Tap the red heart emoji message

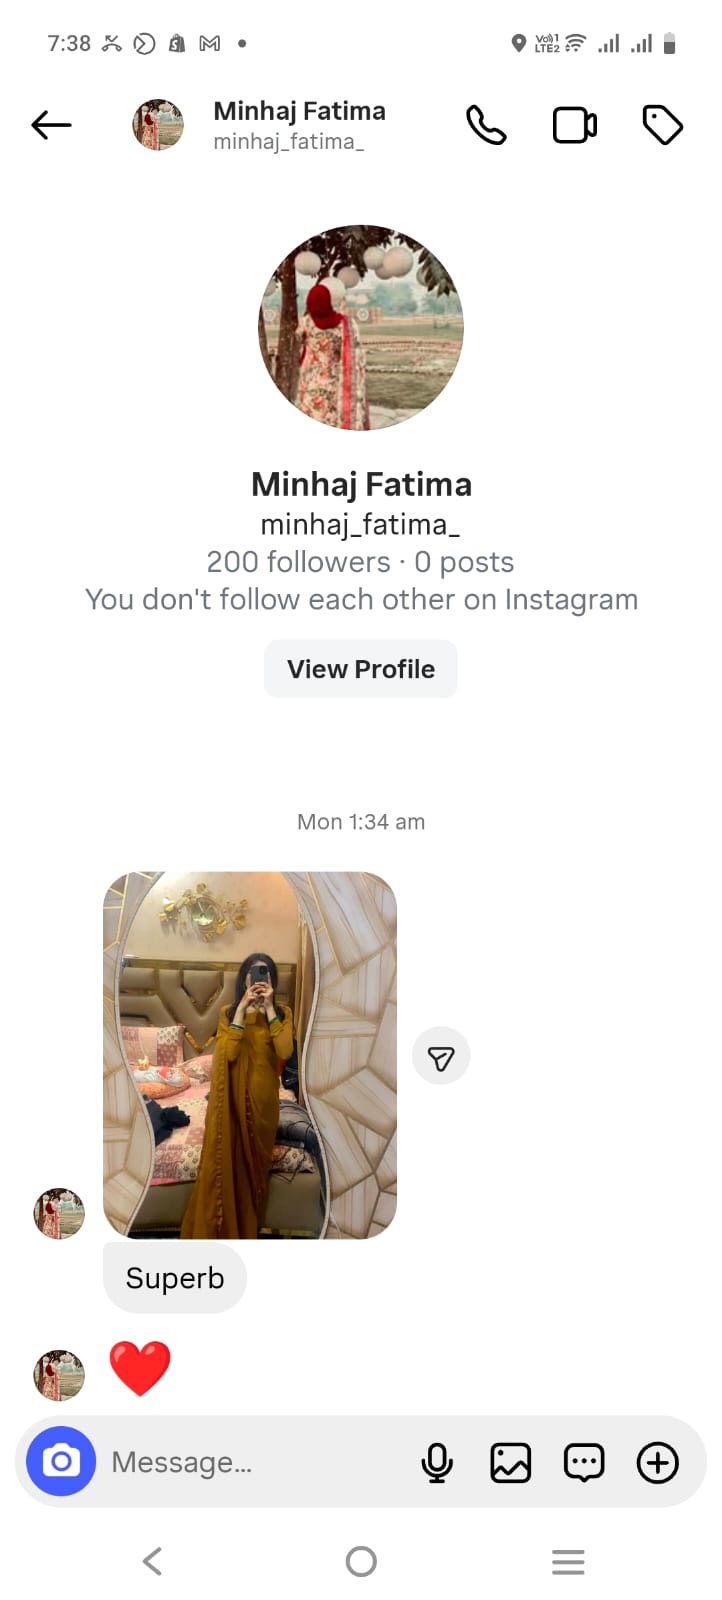point(140,1368)
